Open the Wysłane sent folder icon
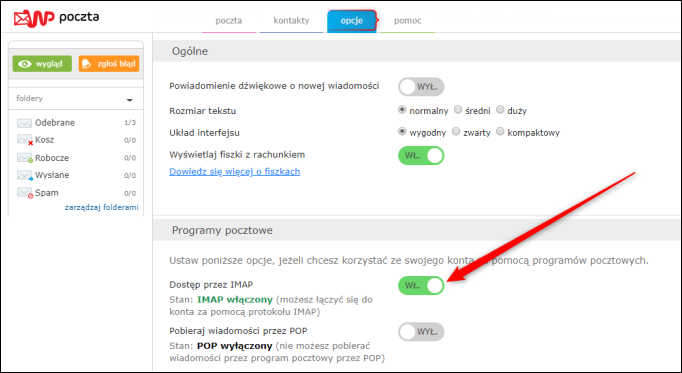This screenshot has width=682, height=373. (x=25, y=175)
